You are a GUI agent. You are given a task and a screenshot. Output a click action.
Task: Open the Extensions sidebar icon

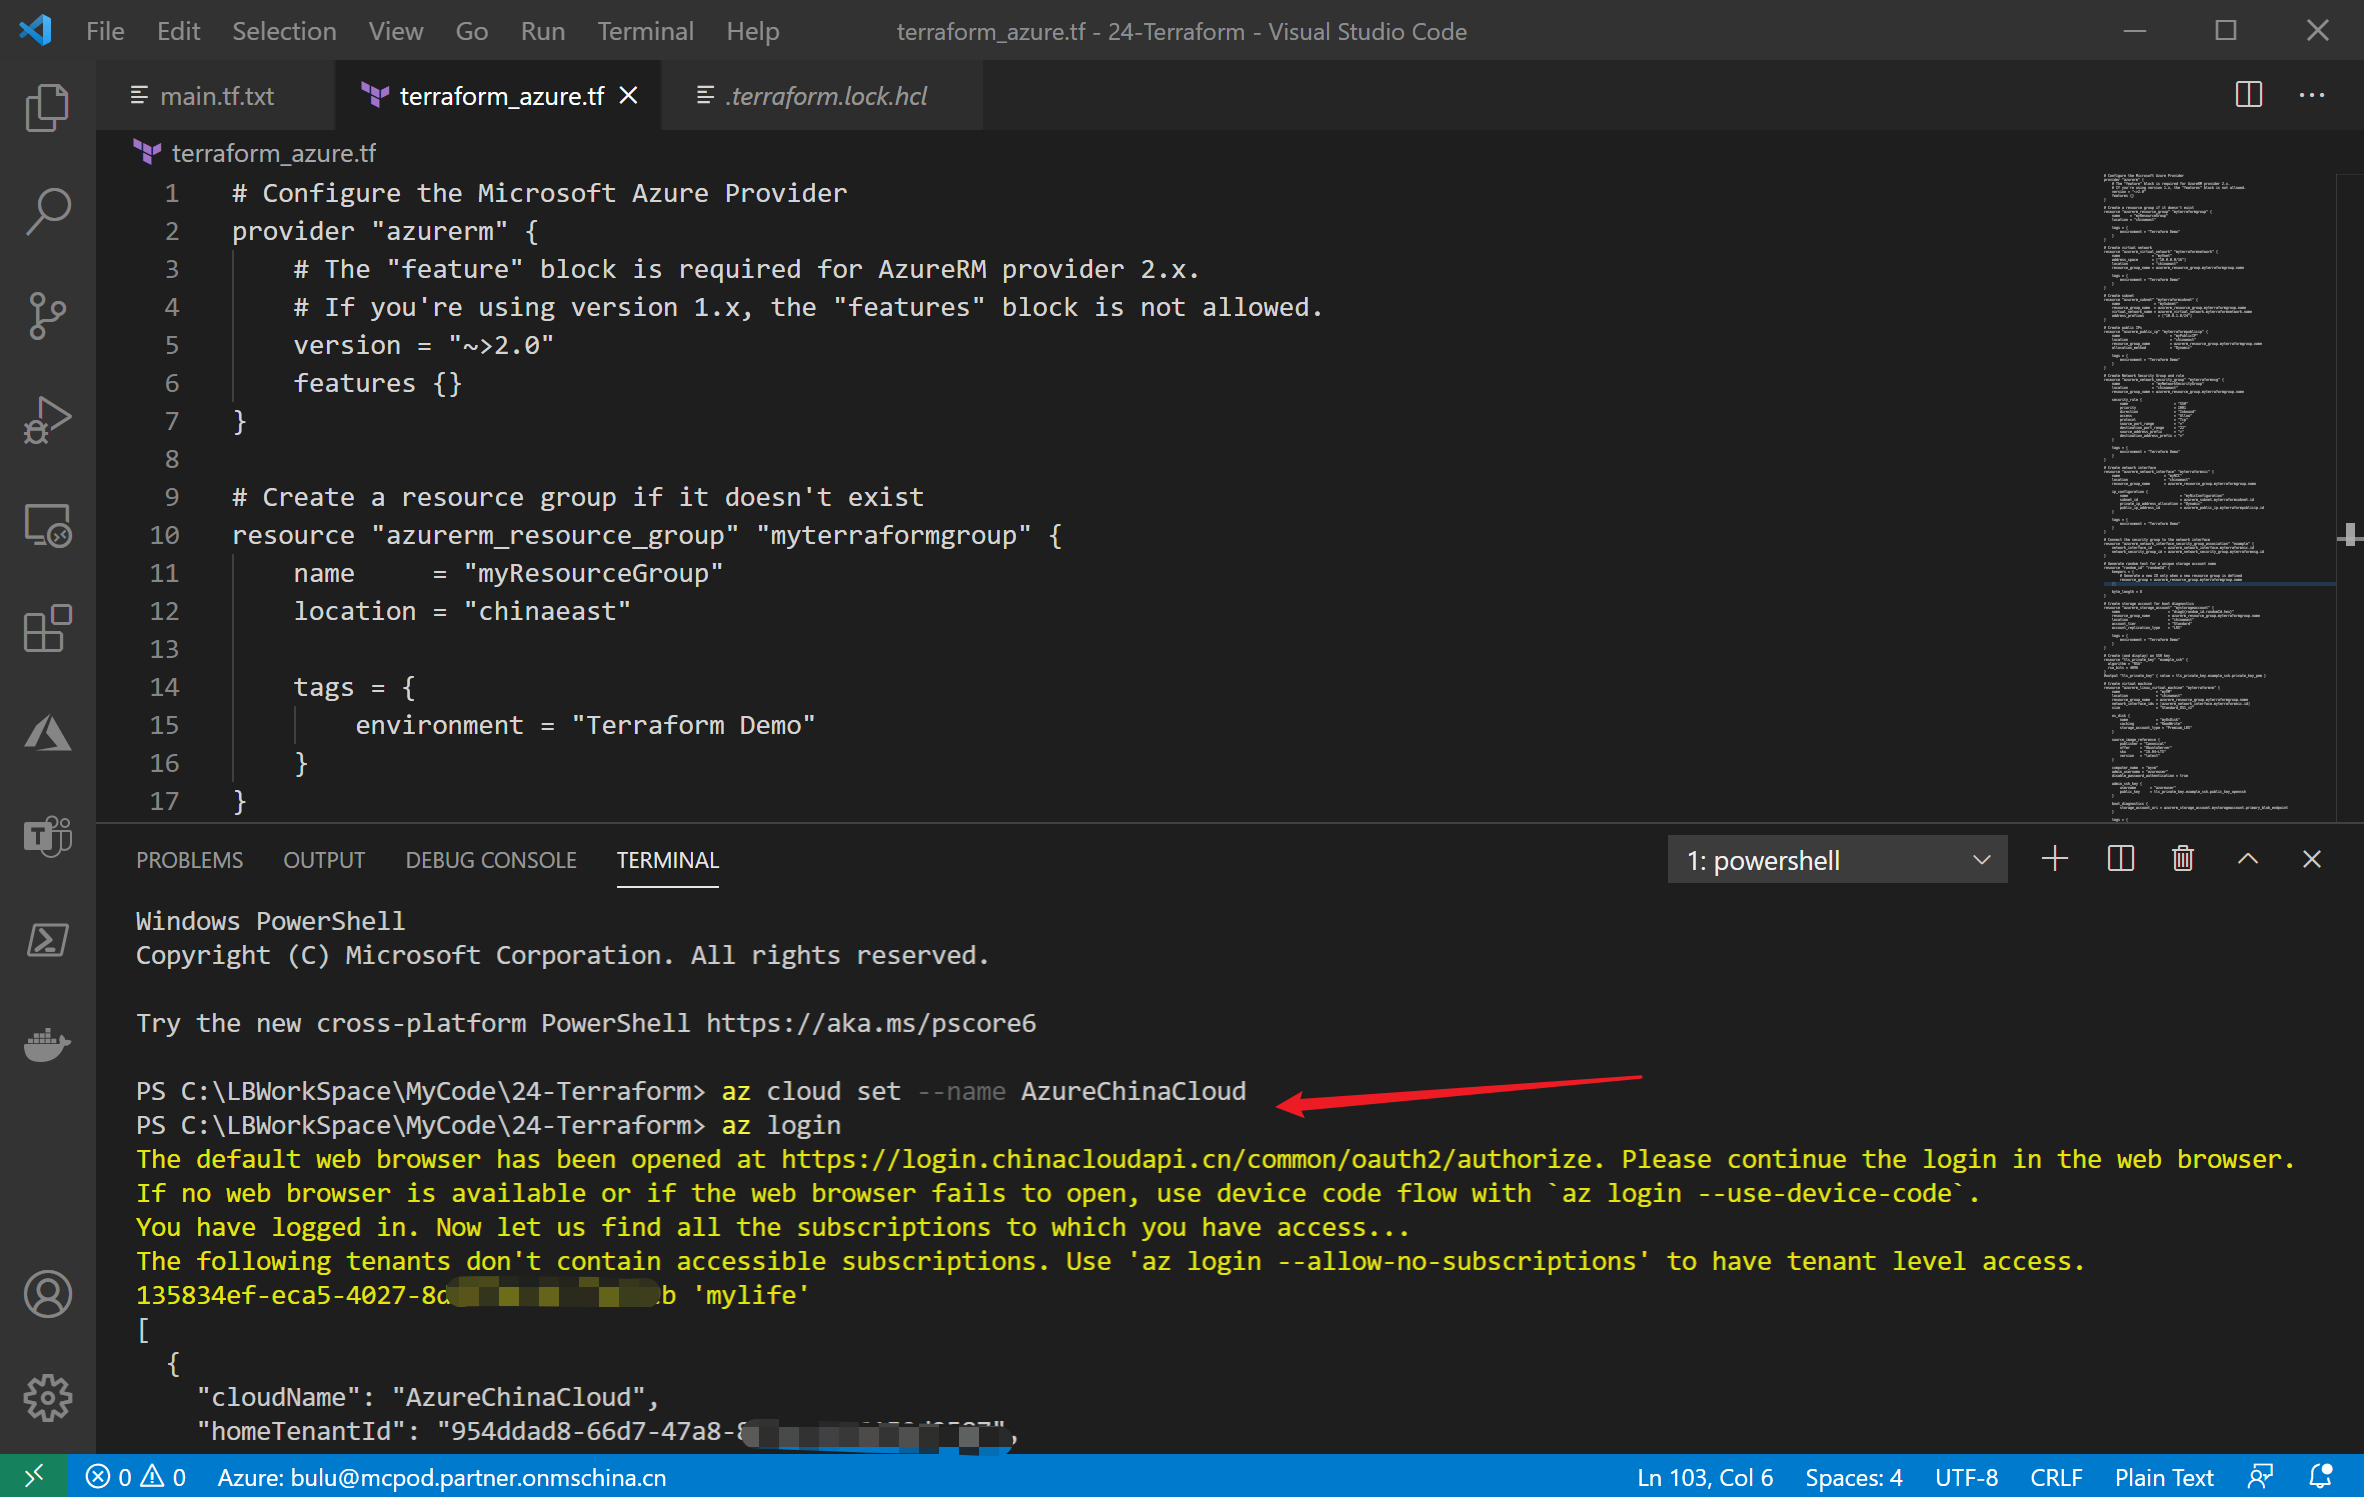(x=47, y=629)
